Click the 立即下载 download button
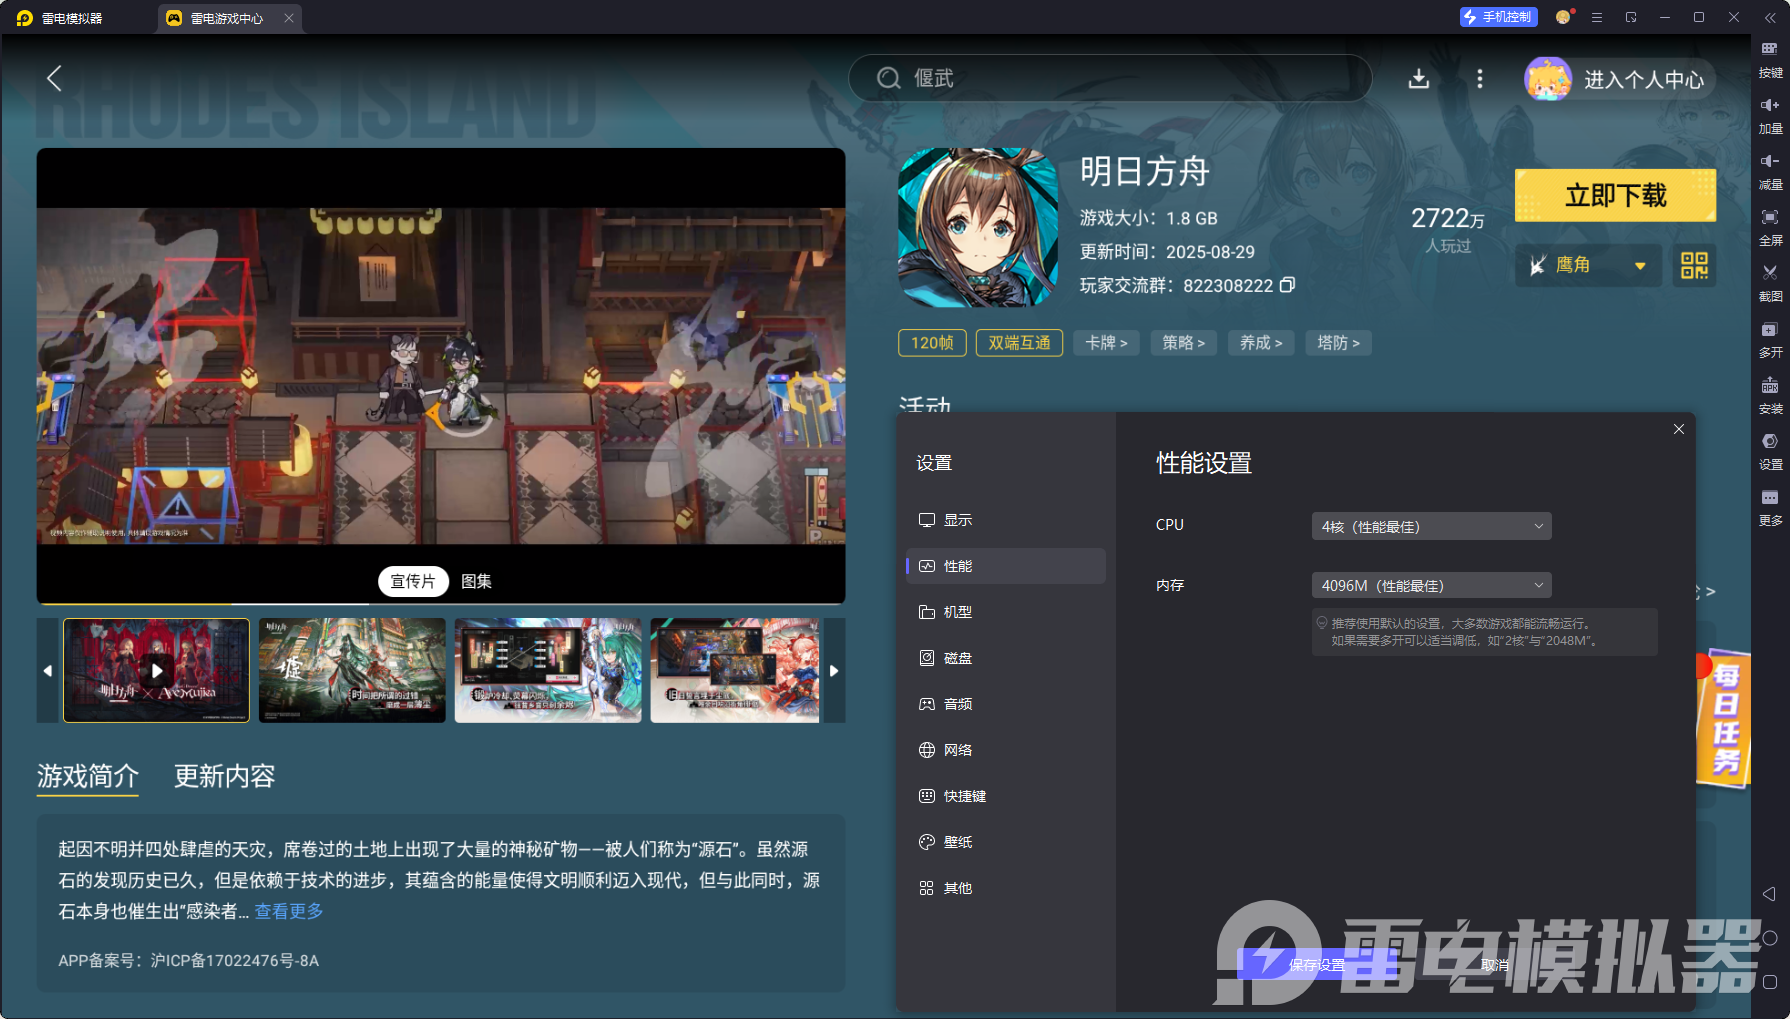The width and height of the screenshot is (1790, 1019). (1615, 195)
